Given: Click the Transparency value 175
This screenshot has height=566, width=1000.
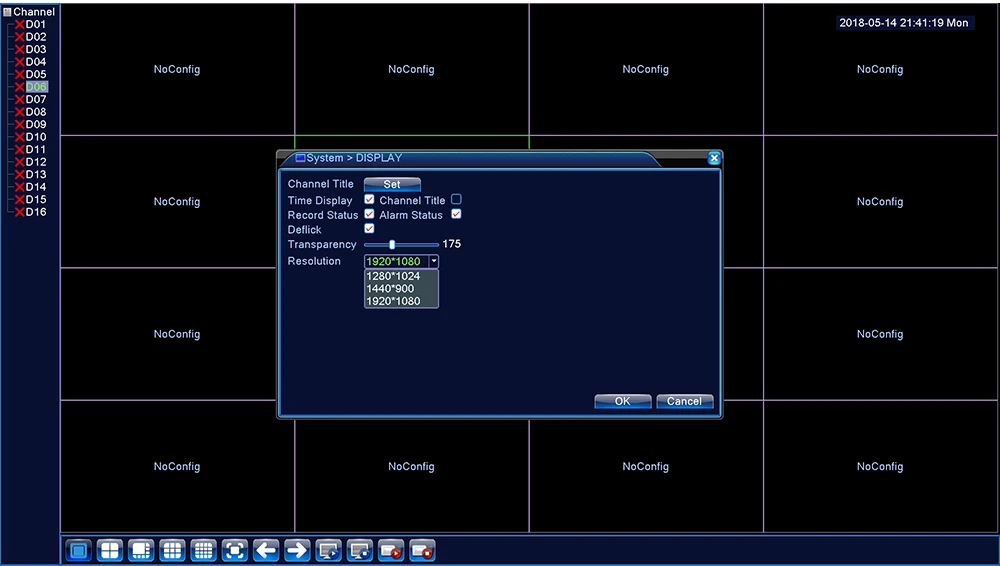Looking at the screenshot, I should click(x=452, y=244).
